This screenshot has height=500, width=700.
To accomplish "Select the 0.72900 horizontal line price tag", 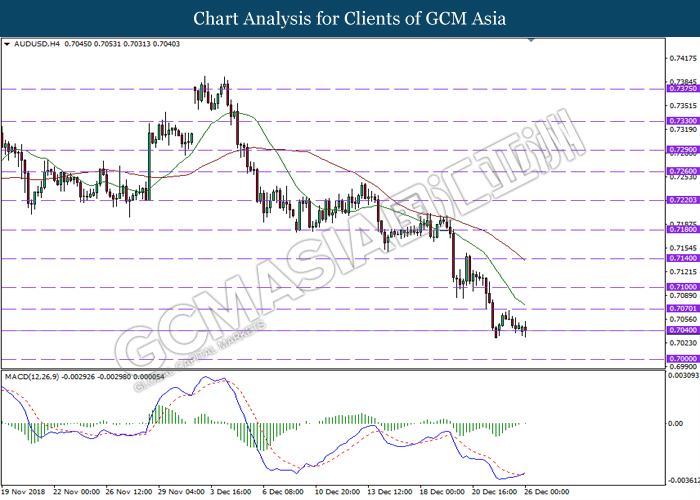I will (683, 150).
